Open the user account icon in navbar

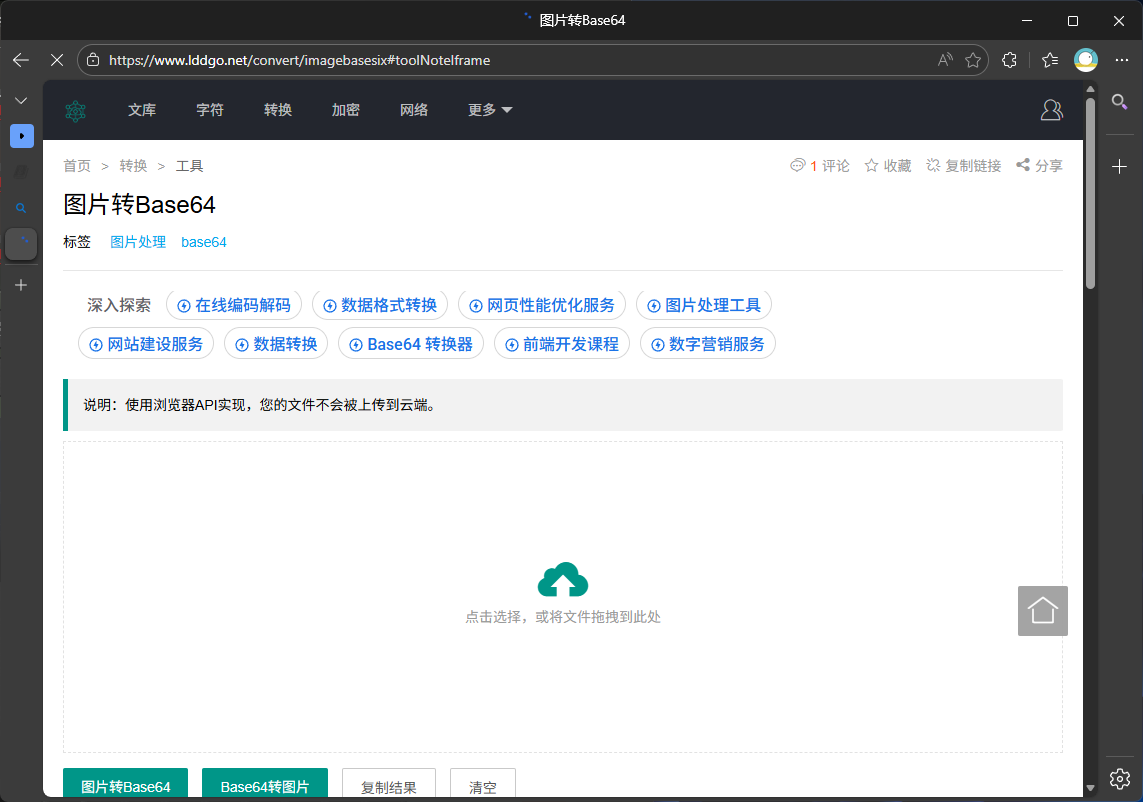1051,110
